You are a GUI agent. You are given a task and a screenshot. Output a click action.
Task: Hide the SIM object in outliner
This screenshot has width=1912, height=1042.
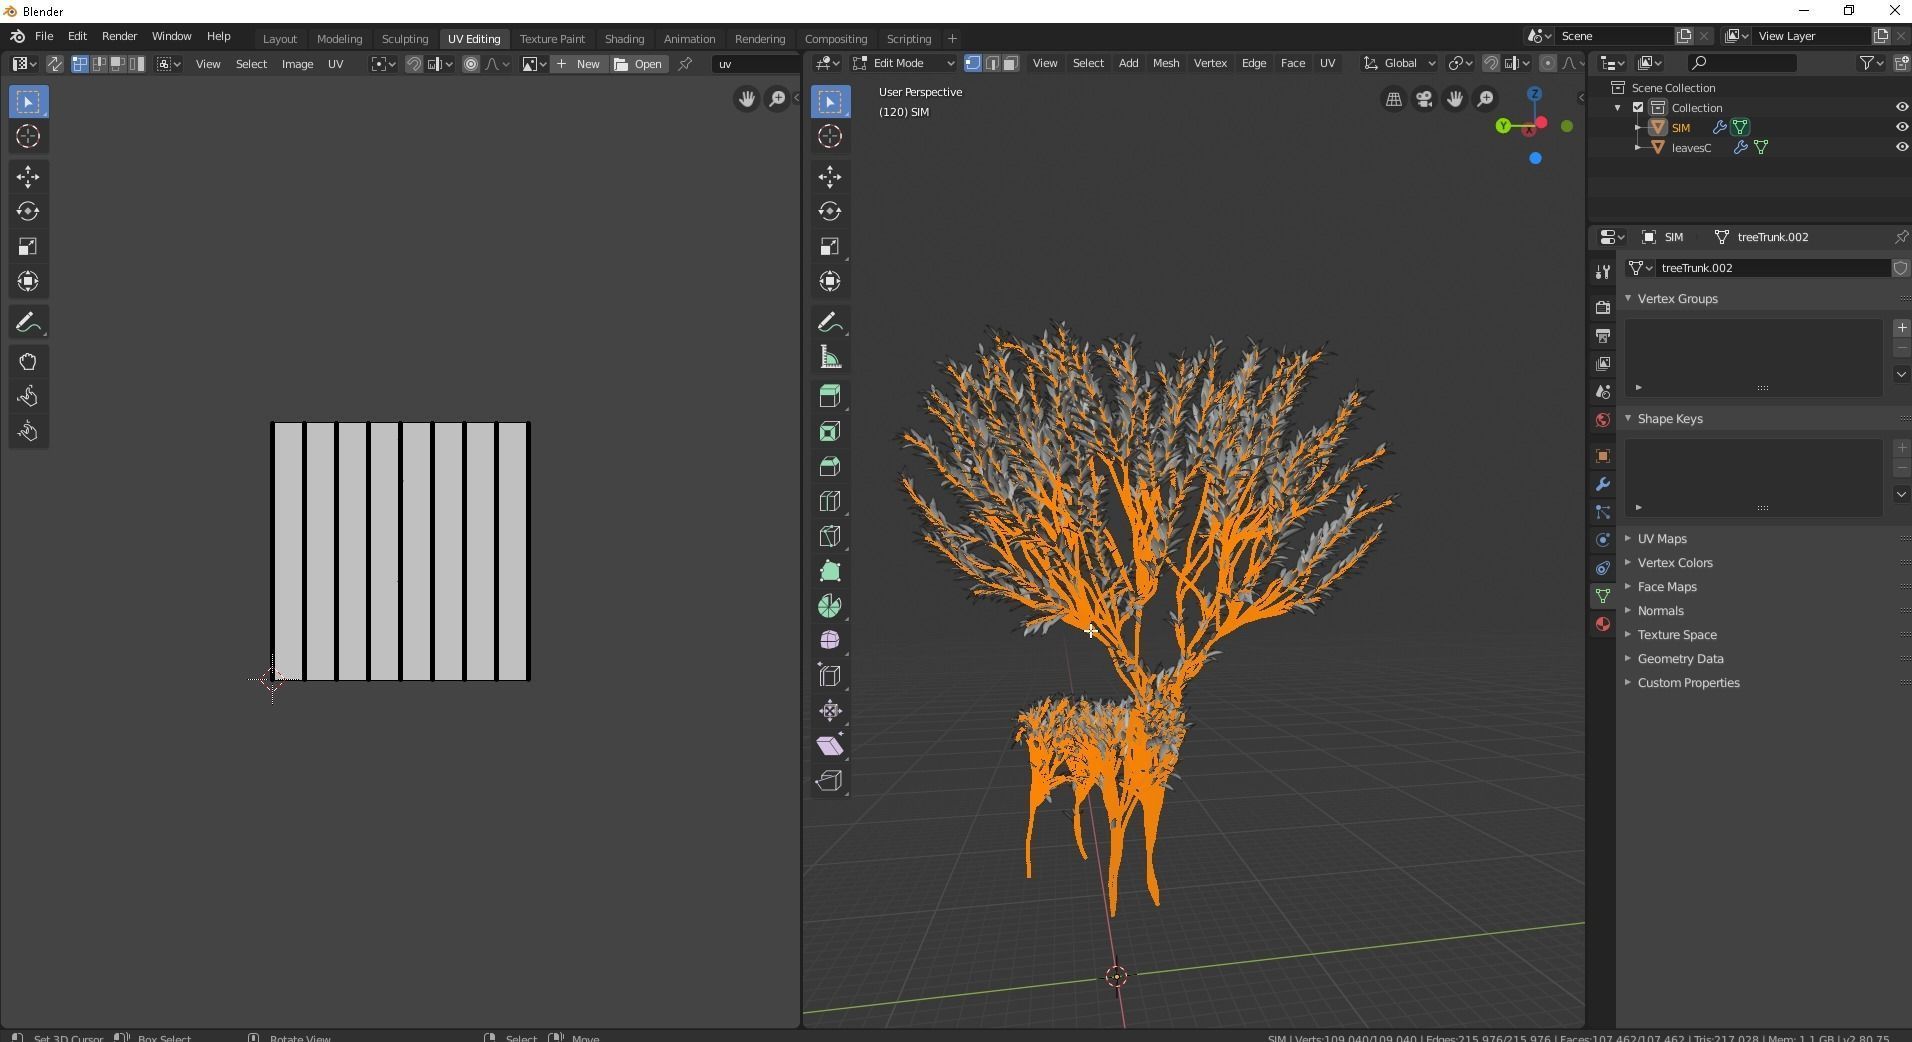coord(1901,128)
